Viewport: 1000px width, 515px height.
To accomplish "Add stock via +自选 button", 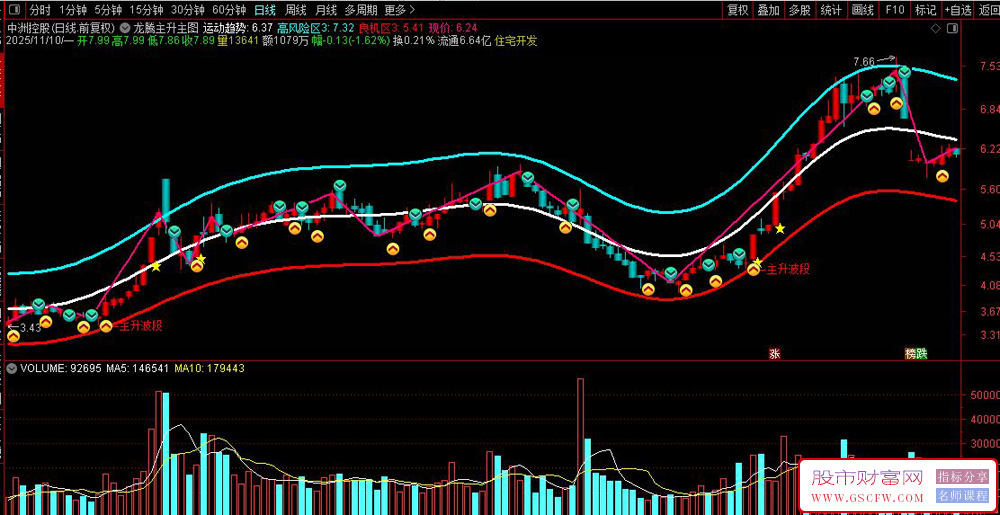I will pyautogui.click(x=958, y=10).
